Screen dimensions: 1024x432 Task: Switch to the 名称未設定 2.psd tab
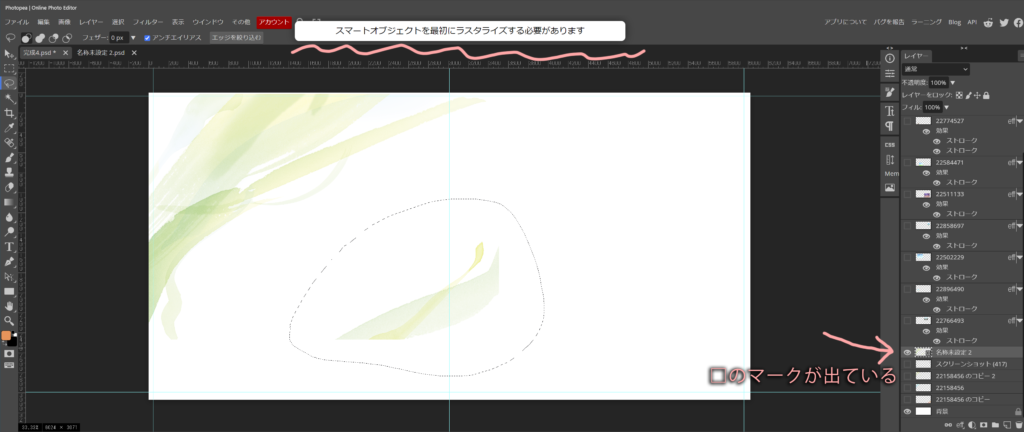pos(100,52)
